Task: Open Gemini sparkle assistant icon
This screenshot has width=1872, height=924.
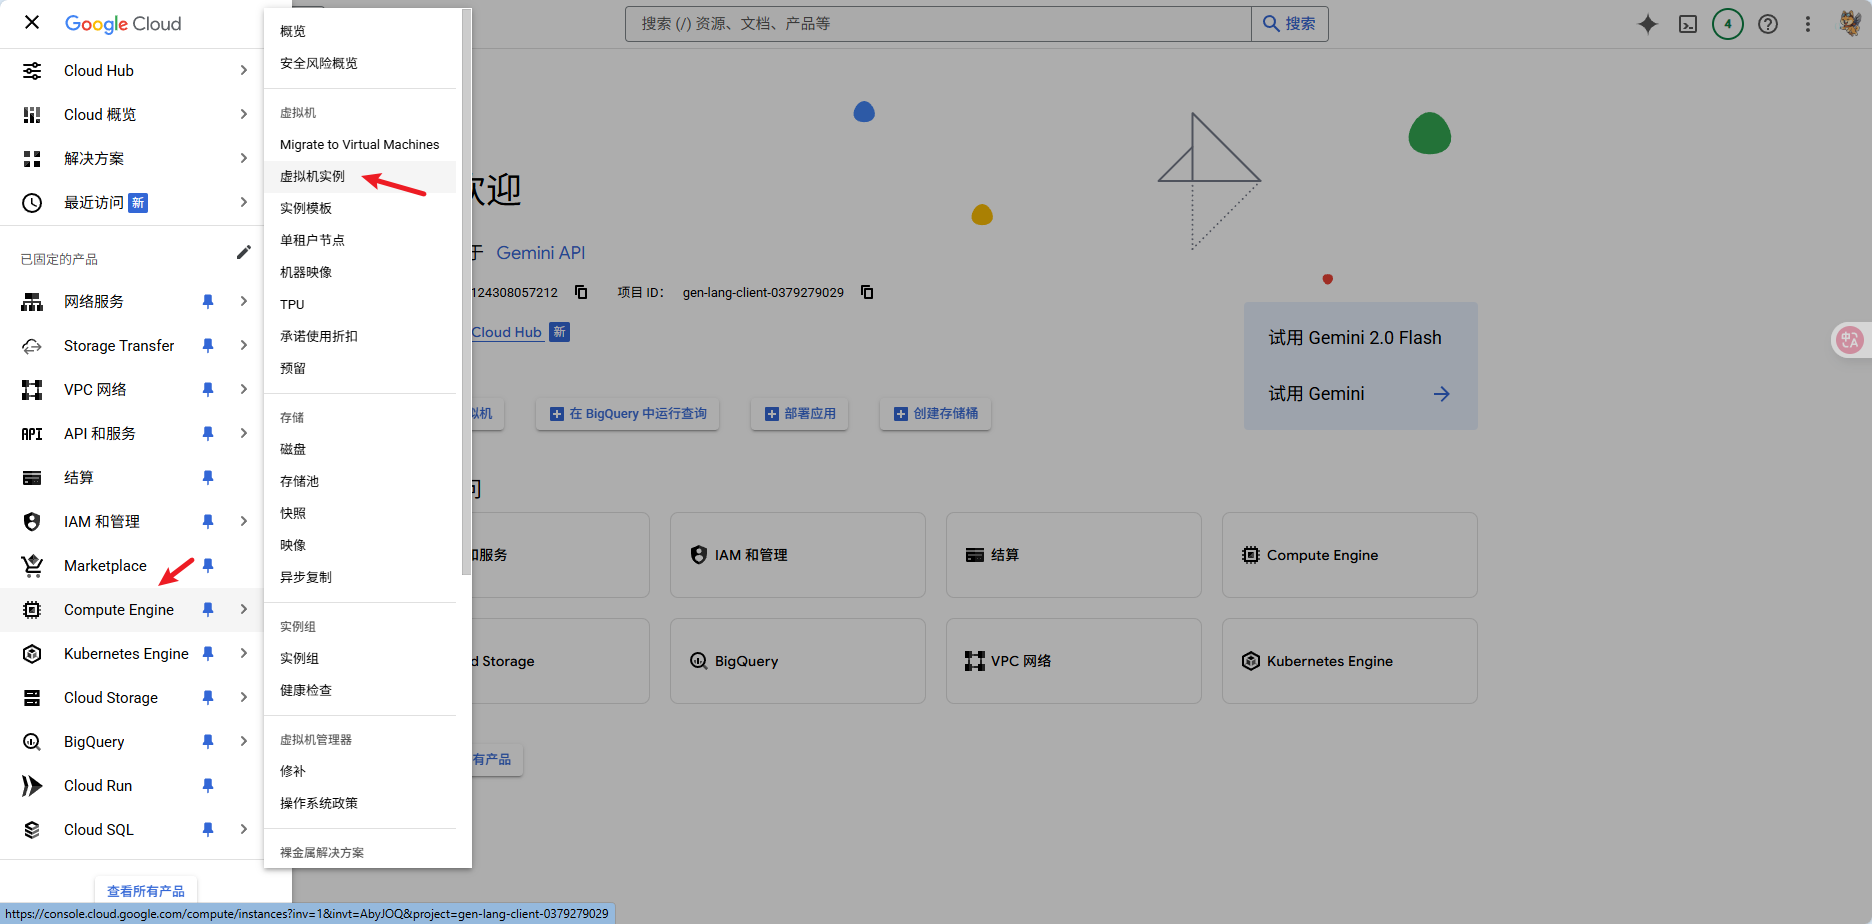Action: click(1648, 24)
